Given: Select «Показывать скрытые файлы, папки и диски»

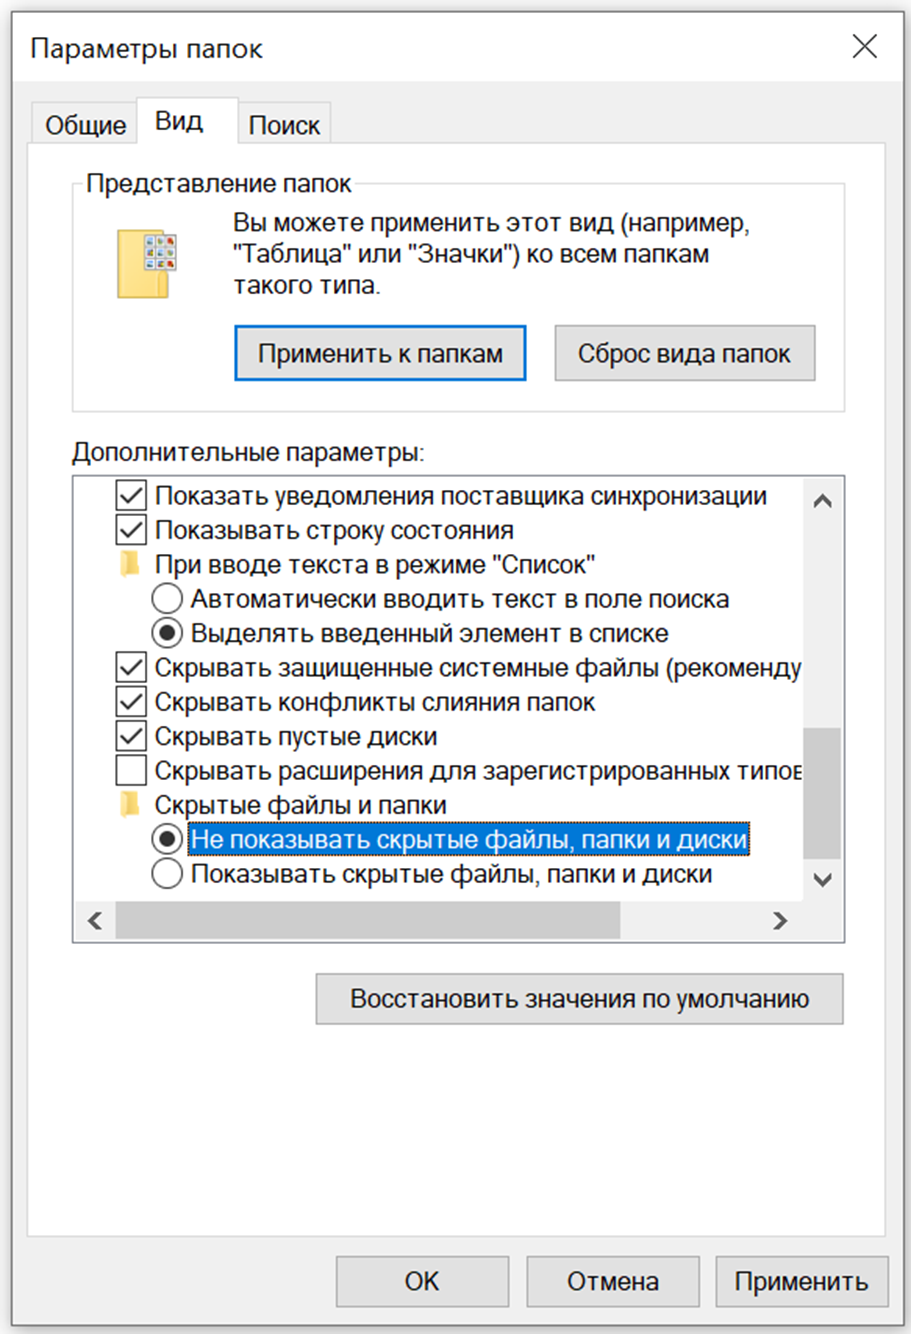Looking at the screenshot, I should [167, 874].
